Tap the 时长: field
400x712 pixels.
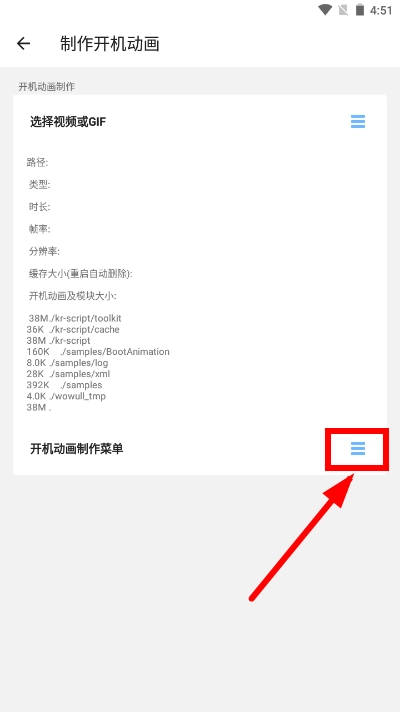40,207
